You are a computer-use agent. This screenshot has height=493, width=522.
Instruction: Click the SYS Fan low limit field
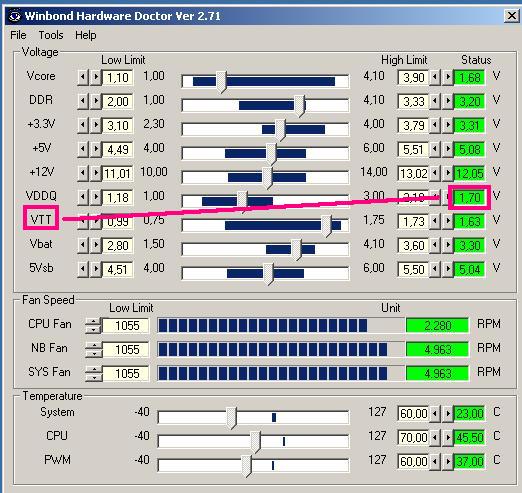(126, 374)
